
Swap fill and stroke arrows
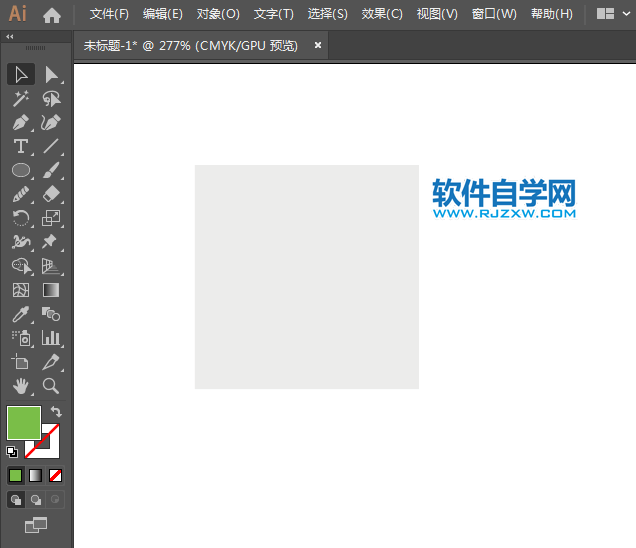(x=56, y=412)
